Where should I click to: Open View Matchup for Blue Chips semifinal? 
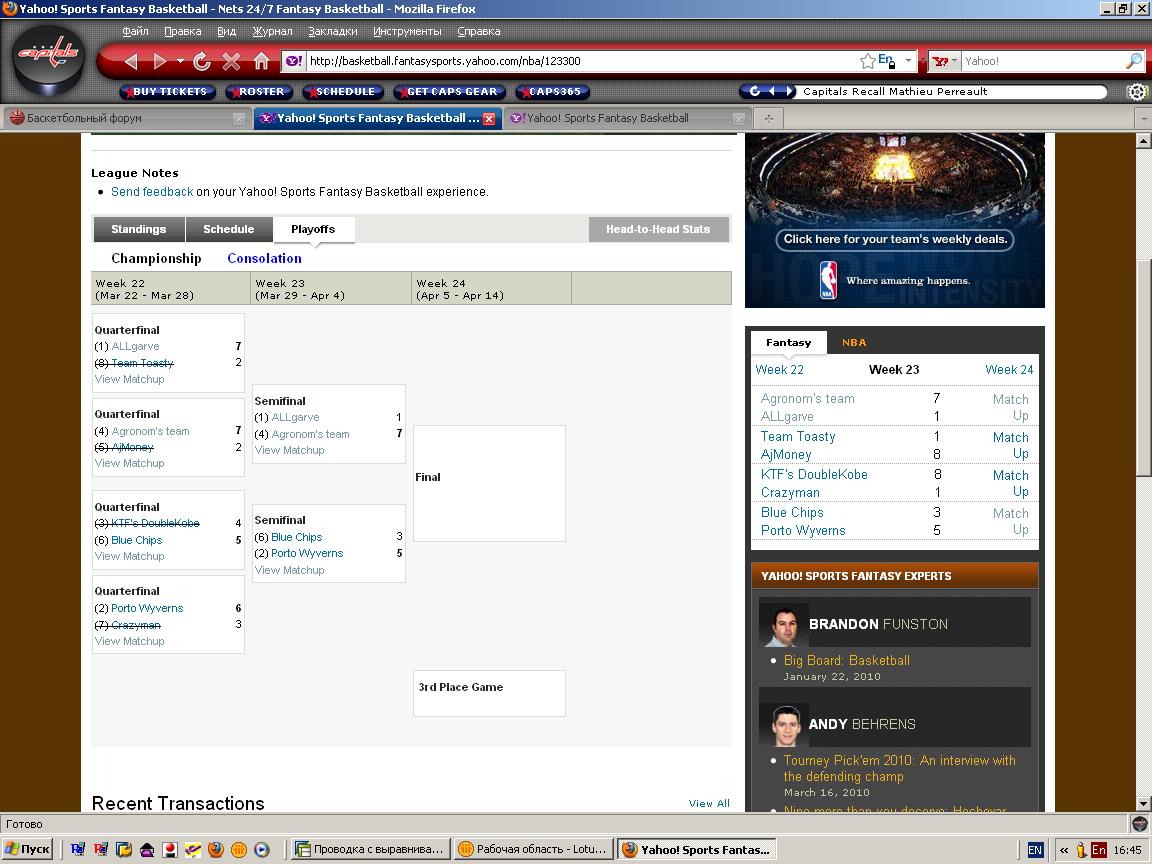pos(289,570)
